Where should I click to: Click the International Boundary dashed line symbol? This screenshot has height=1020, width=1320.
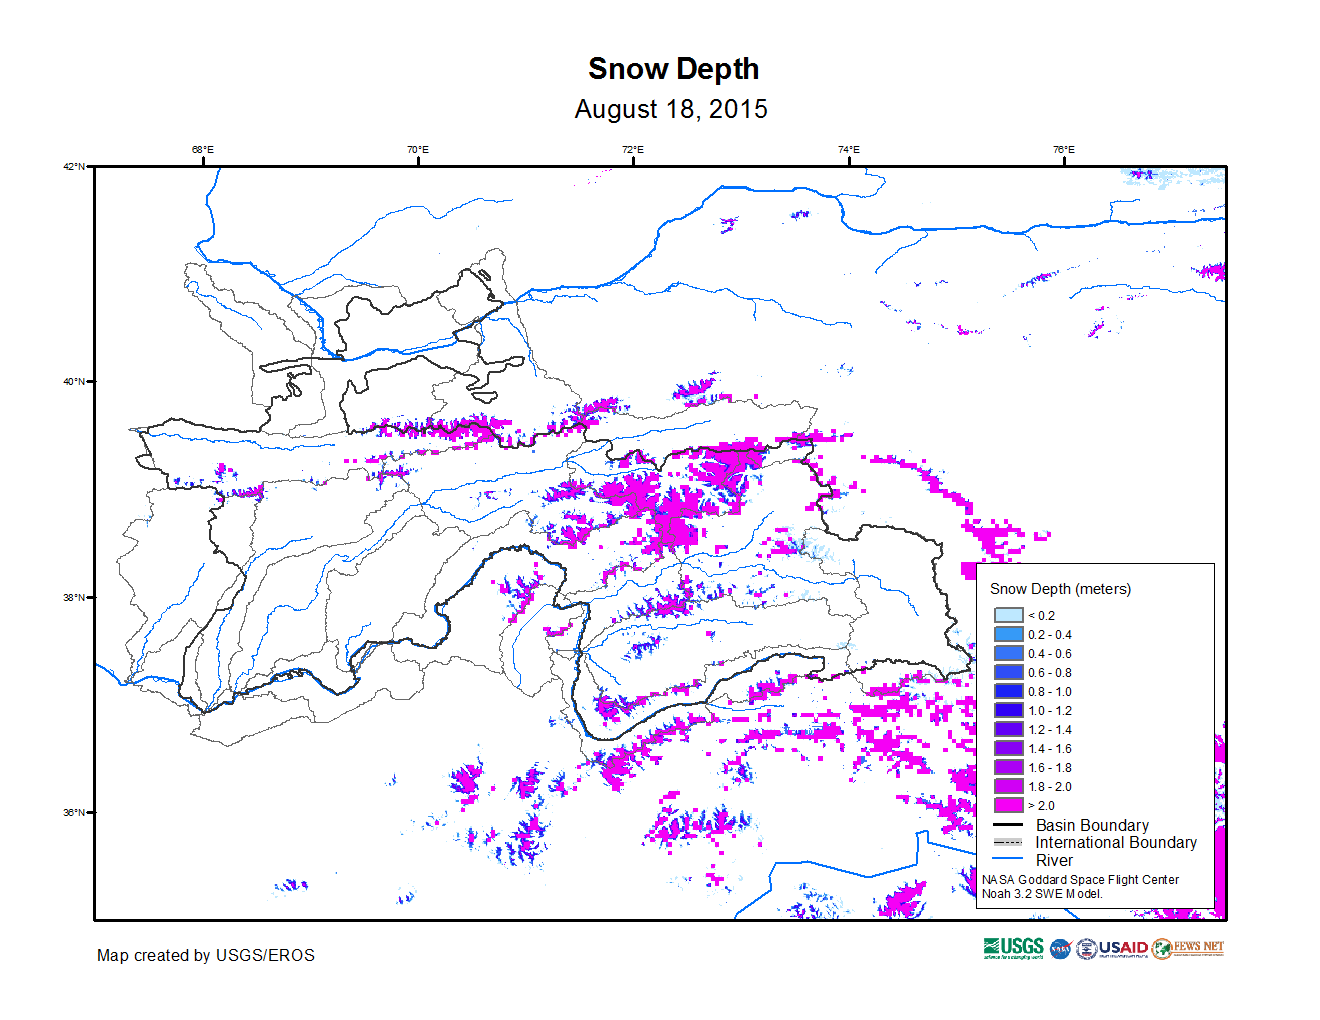pos(1008,843)
